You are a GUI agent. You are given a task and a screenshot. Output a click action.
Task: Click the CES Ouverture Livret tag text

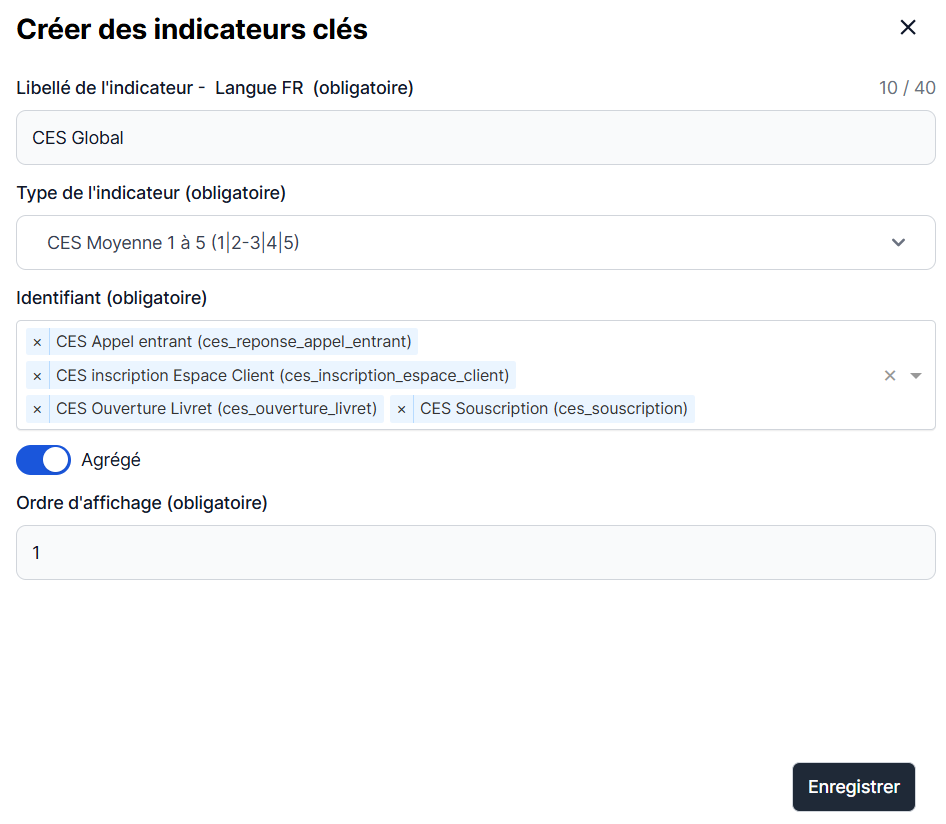216,409
